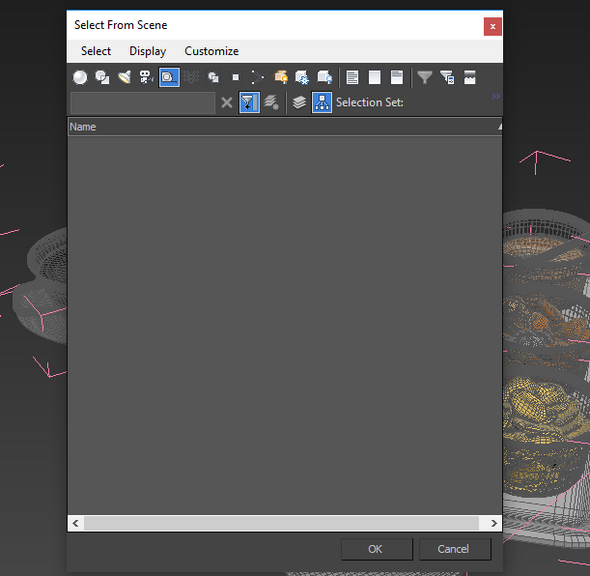This screenshot has width=590, height=576.
Task: Toggle Display Frozen Objects snowflake icon
Action: (x=302, y=78)
